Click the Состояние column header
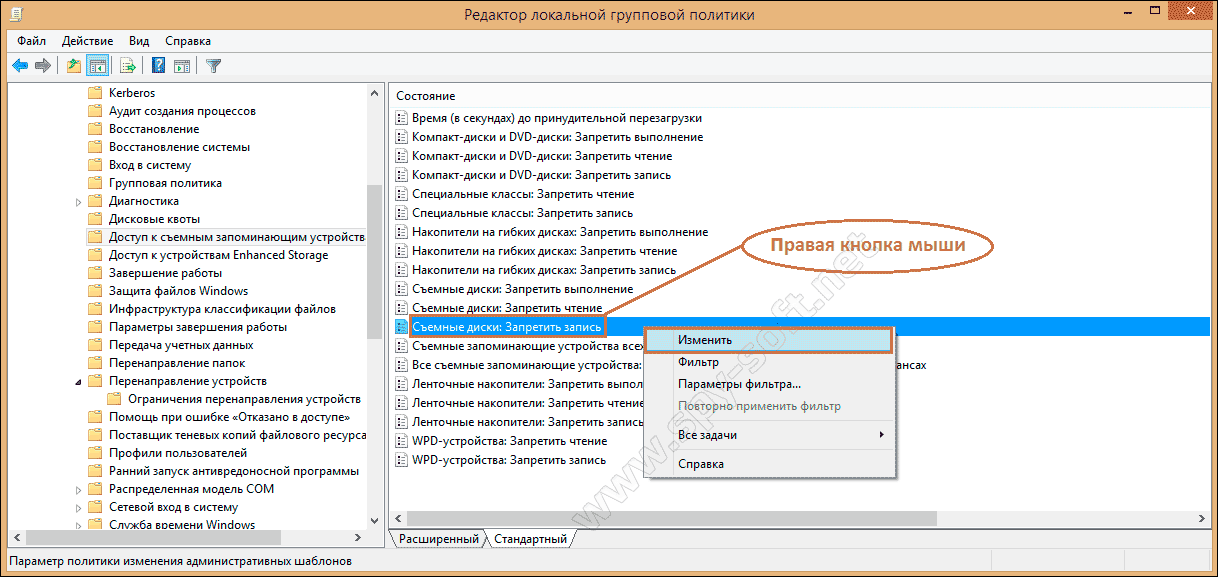The height and width of the screenshot is (577, 1218). point(426,96)
